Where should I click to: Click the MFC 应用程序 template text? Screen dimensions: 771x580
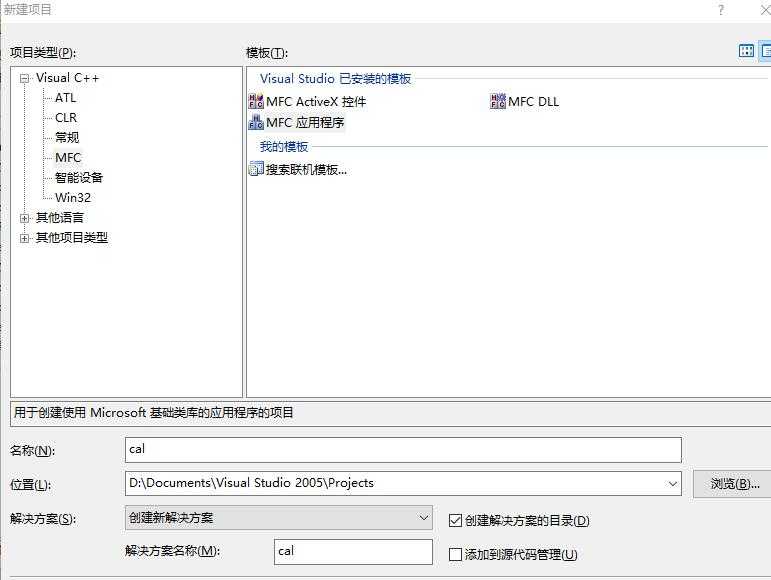coord(305,122)
